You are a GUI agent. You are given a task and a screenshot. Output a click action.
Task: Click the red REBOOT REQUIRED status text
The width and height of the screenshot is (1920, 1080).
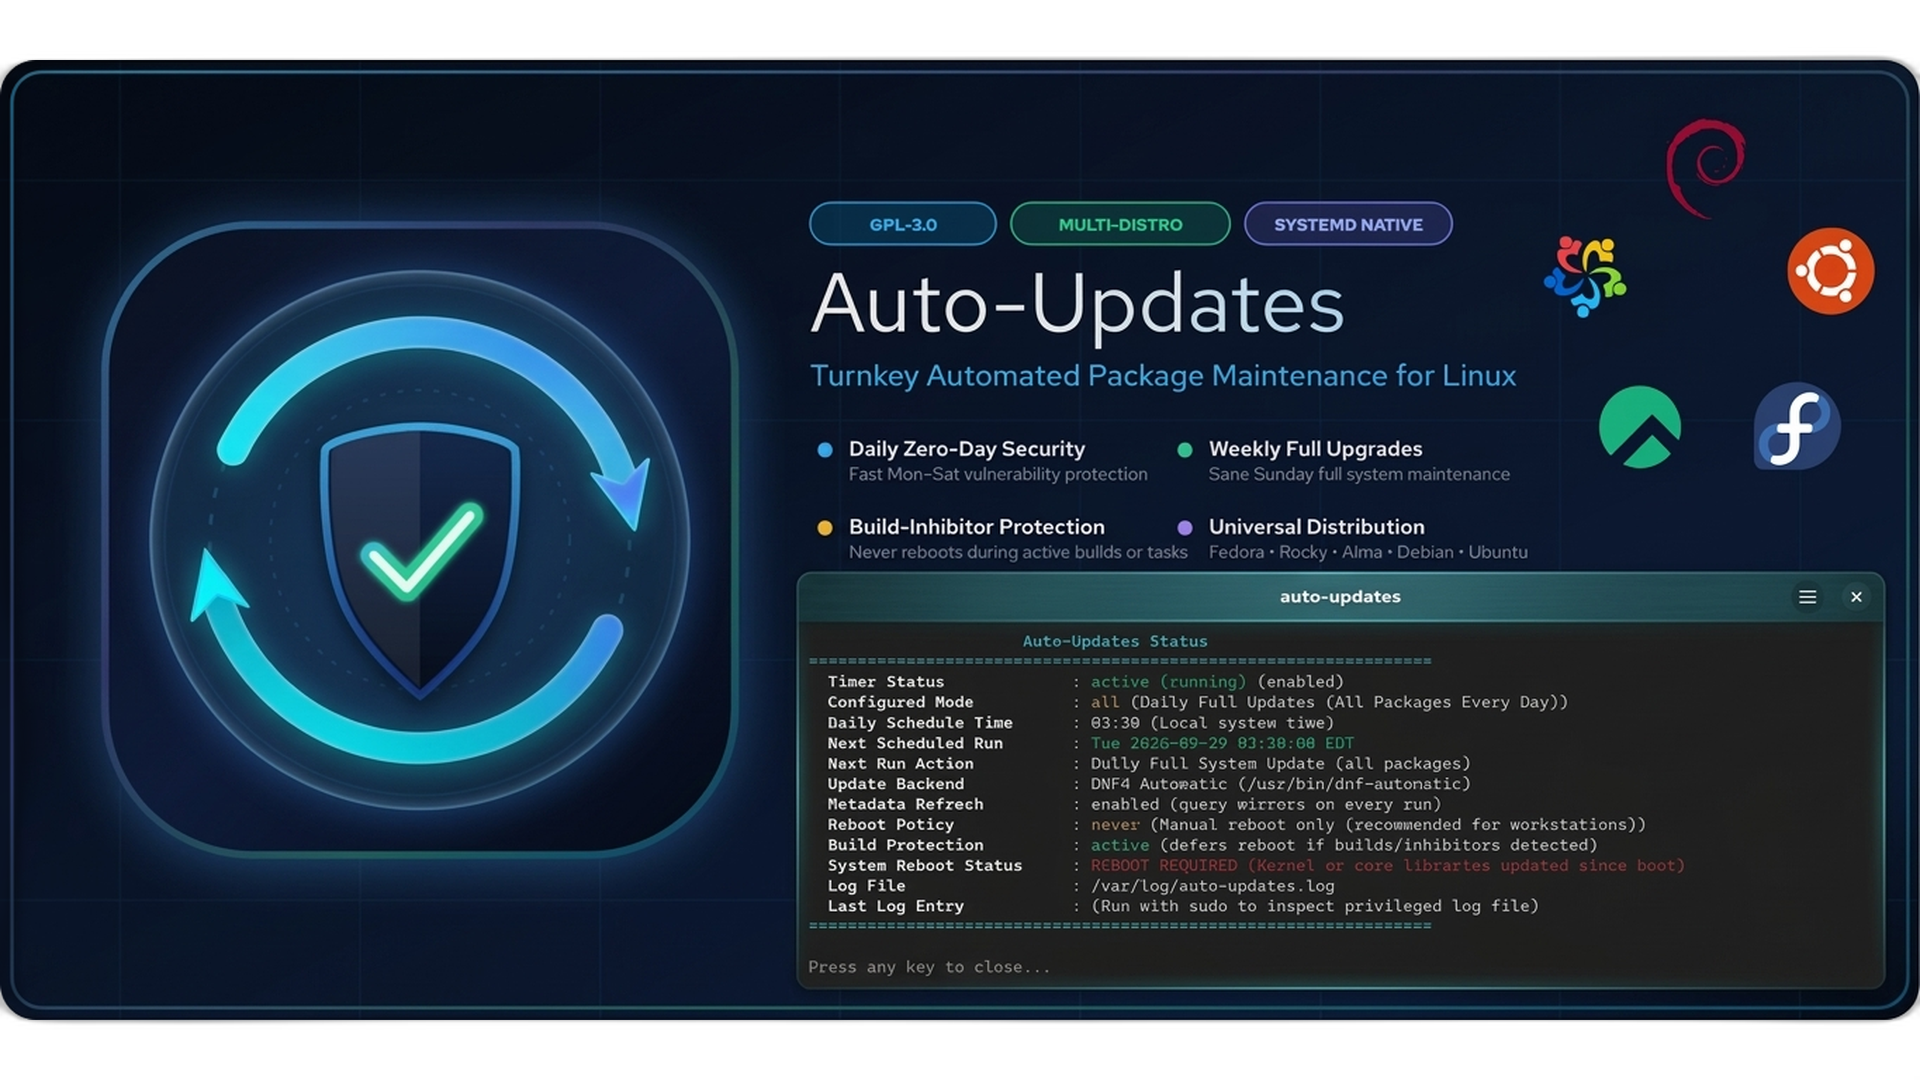pyautogui.click(x=1388, y=866)
